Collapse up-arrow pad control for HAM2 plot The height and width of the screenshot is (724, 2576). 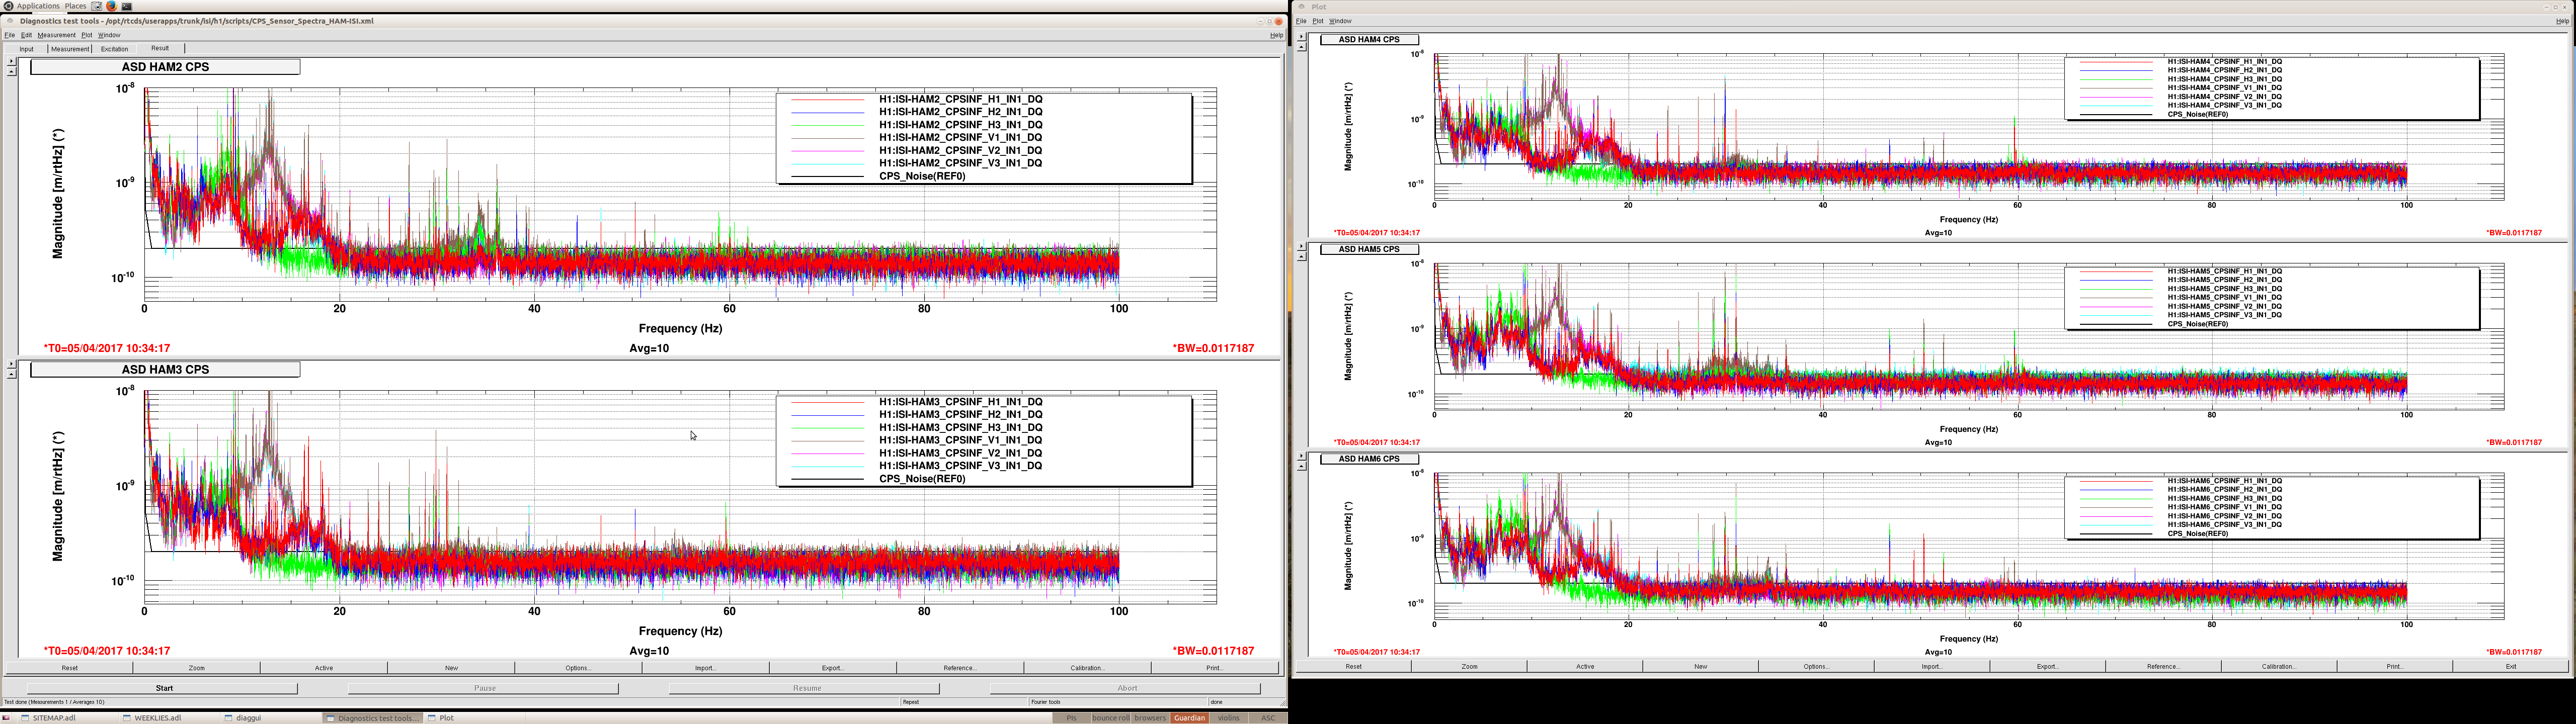pos(11,71)
